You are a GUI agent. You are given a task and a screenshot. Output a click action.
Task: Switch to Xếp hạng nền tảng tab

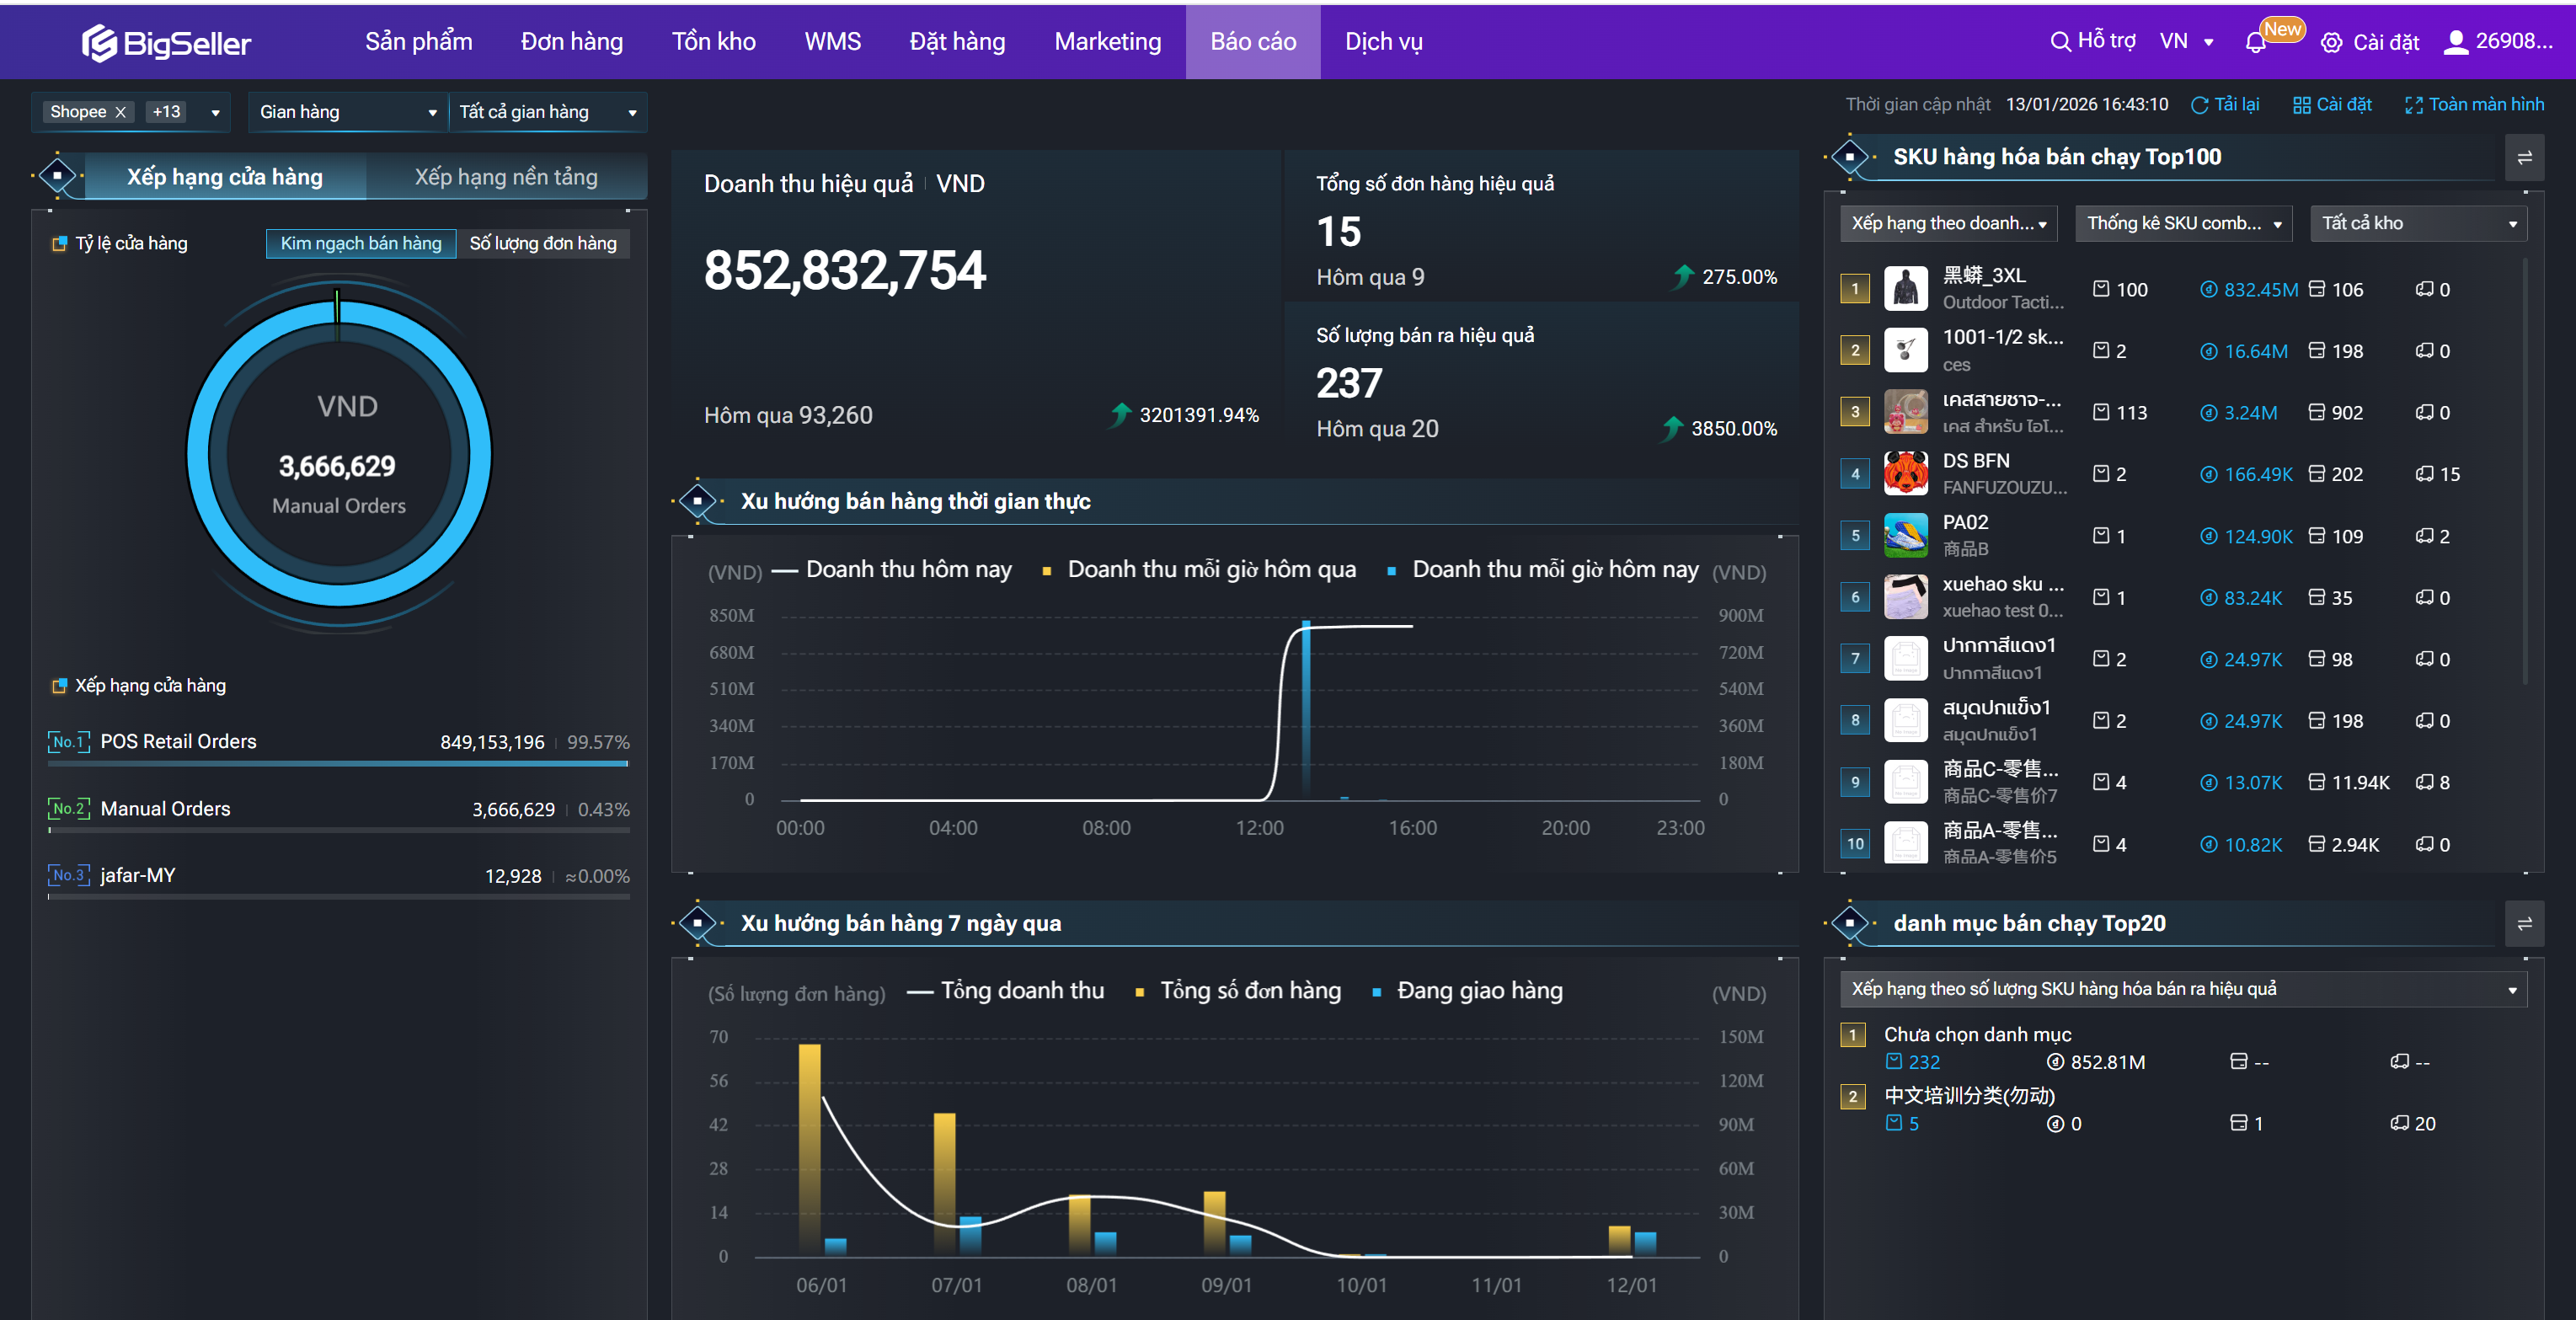coord(506,177)
